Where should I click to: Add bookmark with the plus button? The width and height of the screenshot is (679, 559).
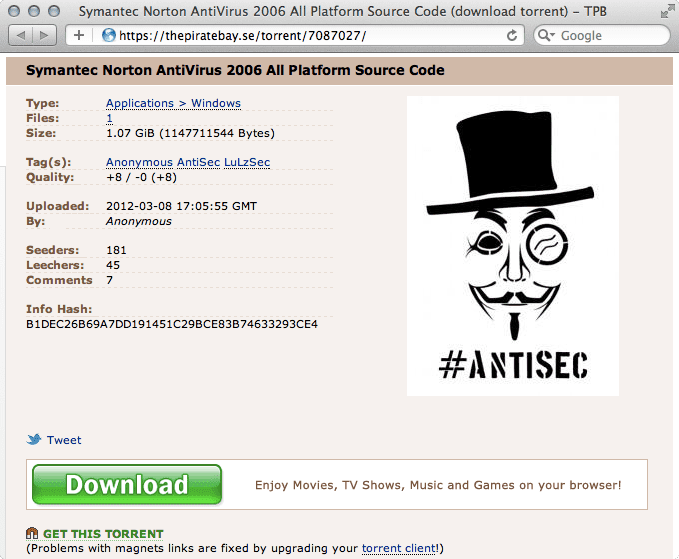click(79, 35)
